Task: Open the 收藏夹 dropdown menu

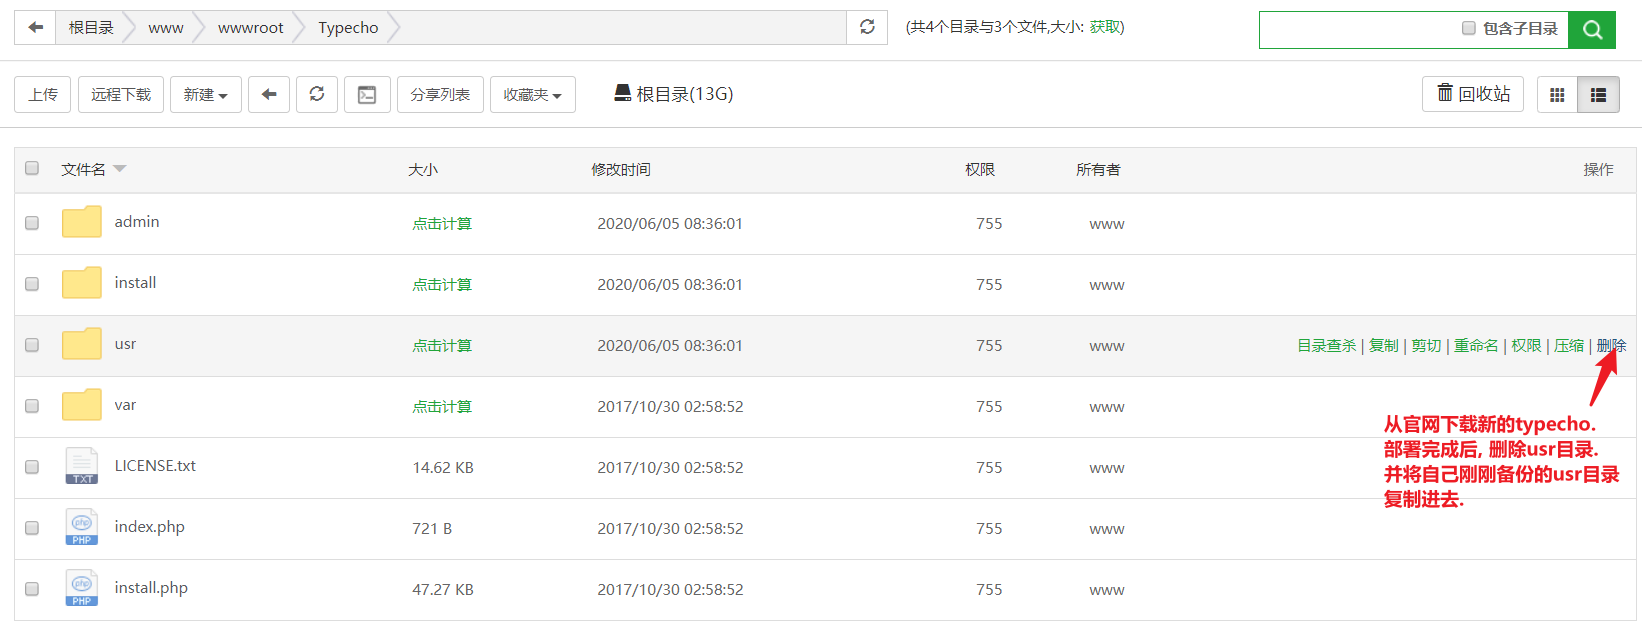Action: pyautogui.click(x=533, y=94)
